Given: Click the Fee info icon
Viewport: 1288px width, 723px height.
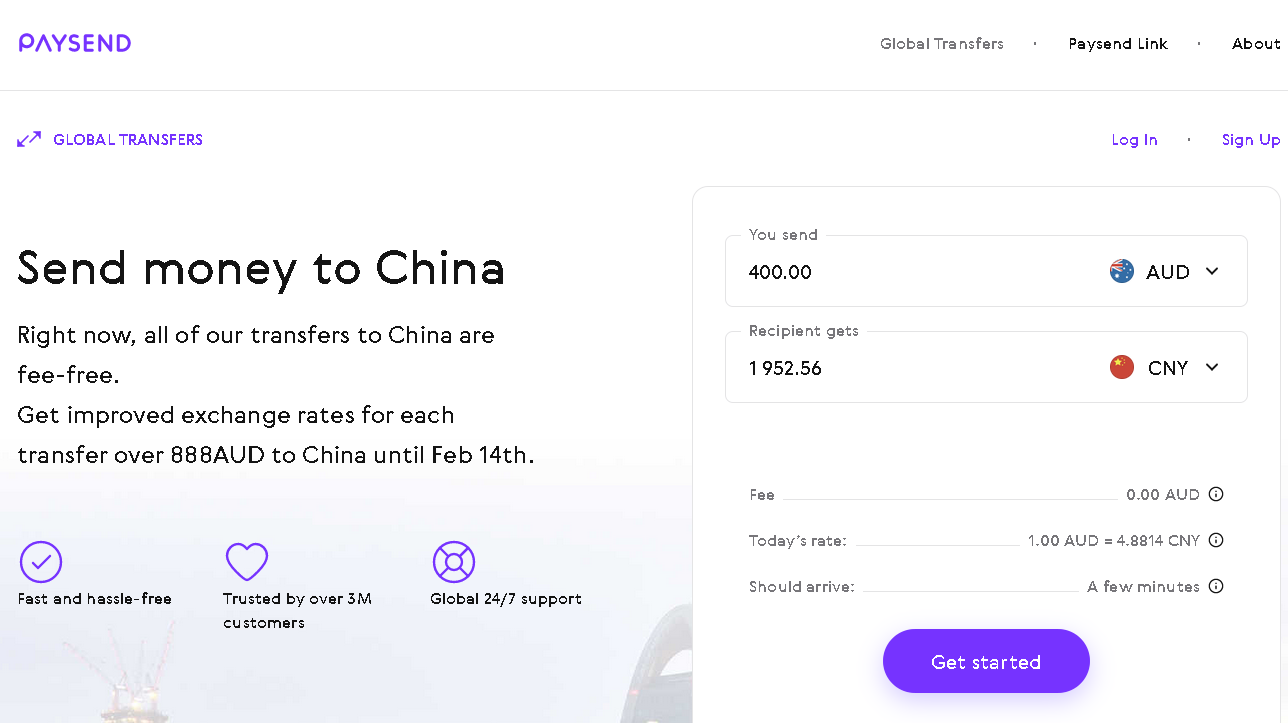Looking at the screenshot, I should 1216,494.
